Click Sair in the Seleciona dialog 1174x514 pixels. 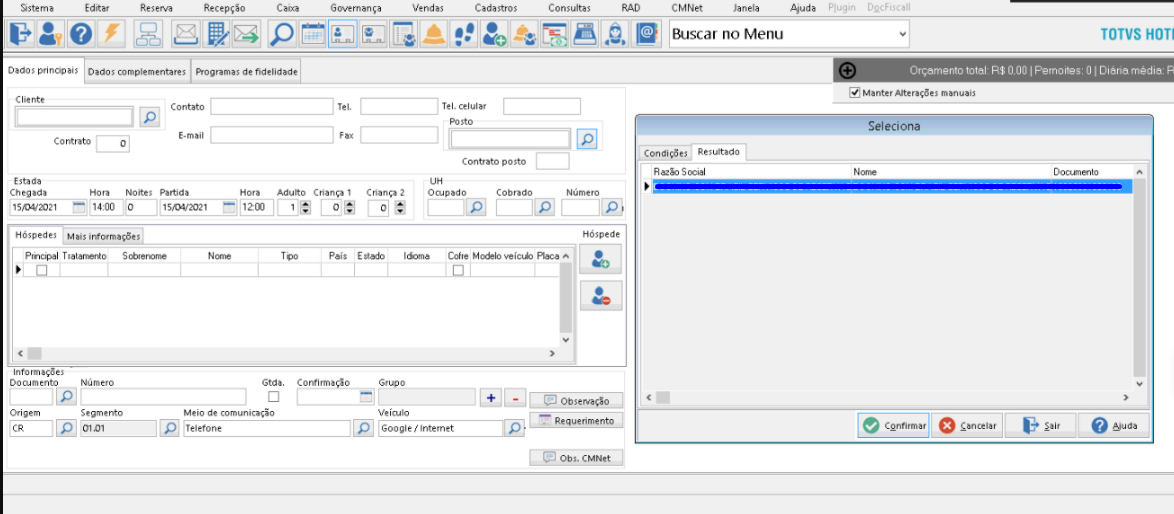[x=1041, y=425]
